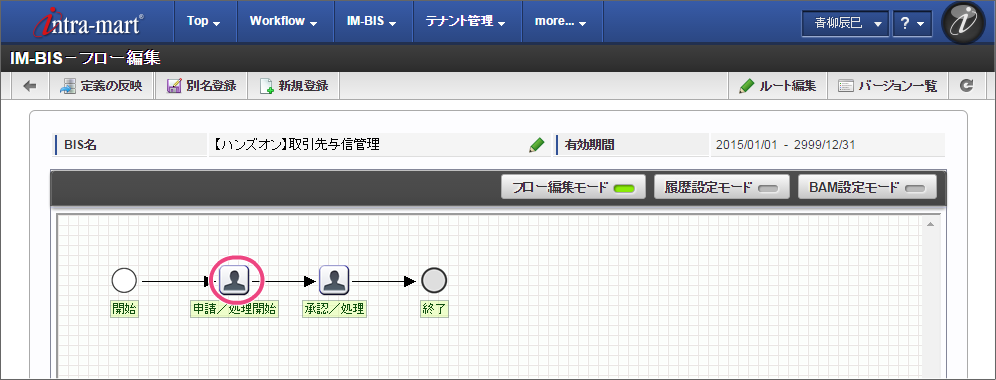The height and width of the screenshot is (380, 996).
Task: Open the ? help dropdown
Action: pos(912,24)
